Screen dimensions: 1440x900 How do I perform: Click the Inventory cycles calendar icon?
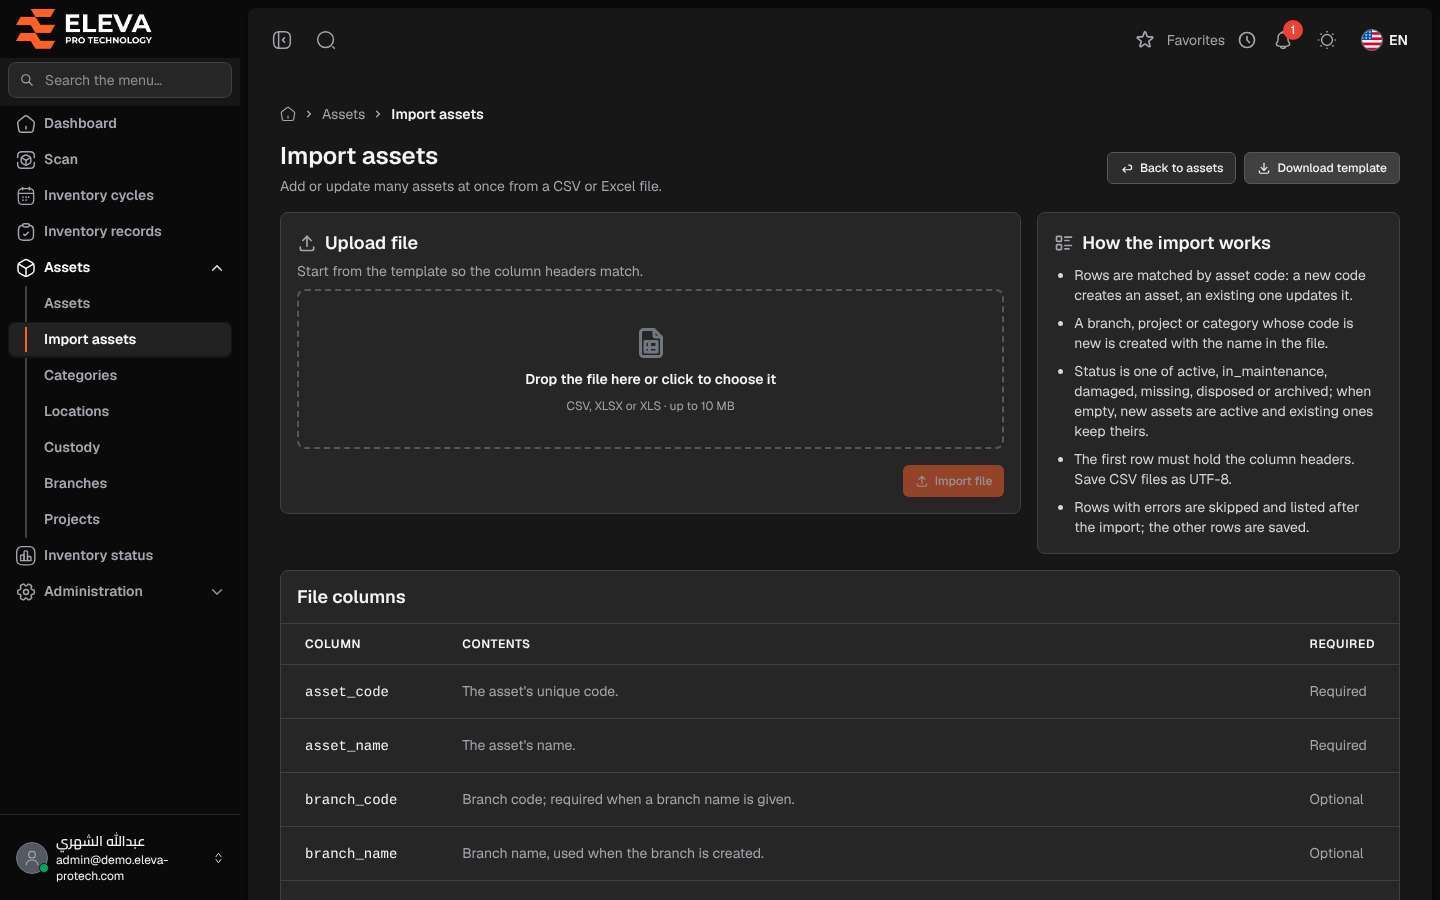[26, 196]
